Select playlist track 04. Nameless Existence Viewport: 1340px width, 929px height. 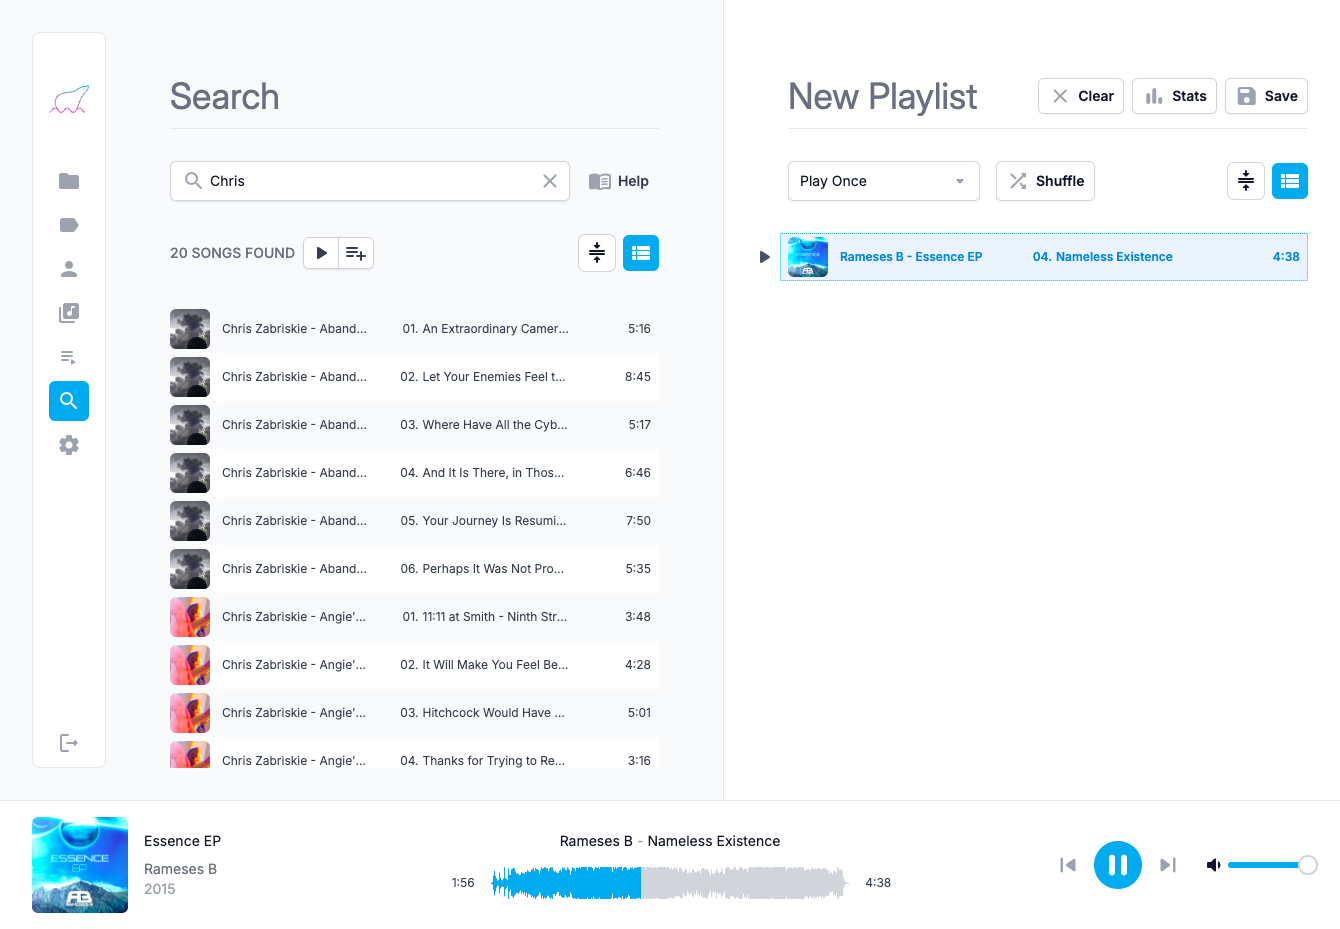[1044, 257]
